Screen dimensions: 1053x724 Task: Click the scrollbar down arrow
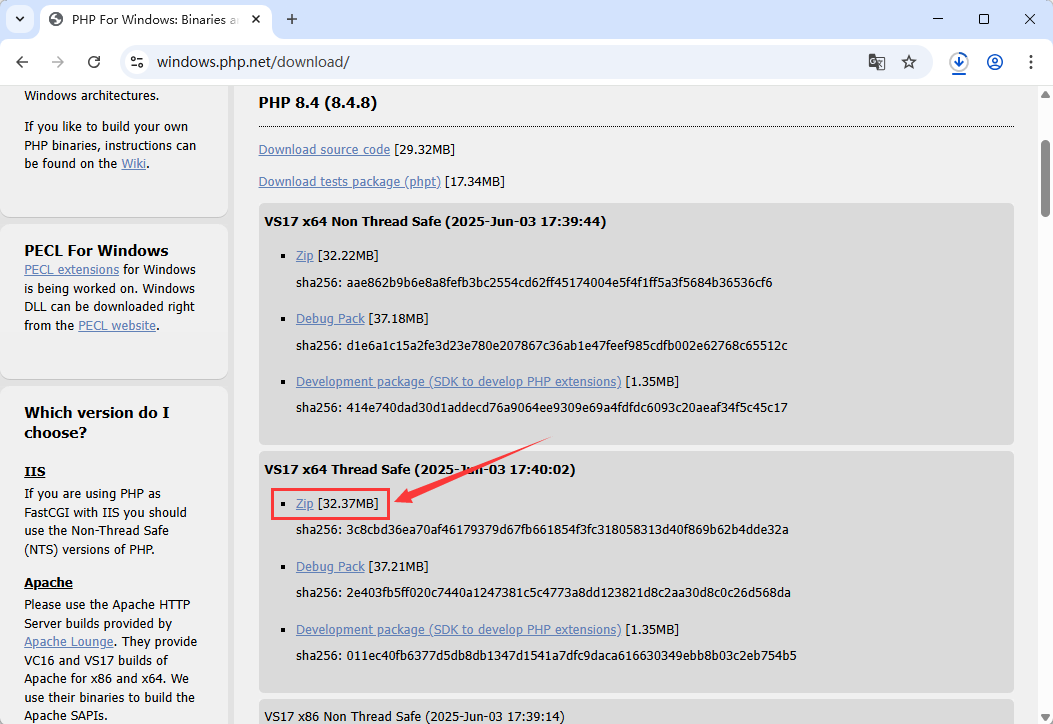(x=1046, y=717)
